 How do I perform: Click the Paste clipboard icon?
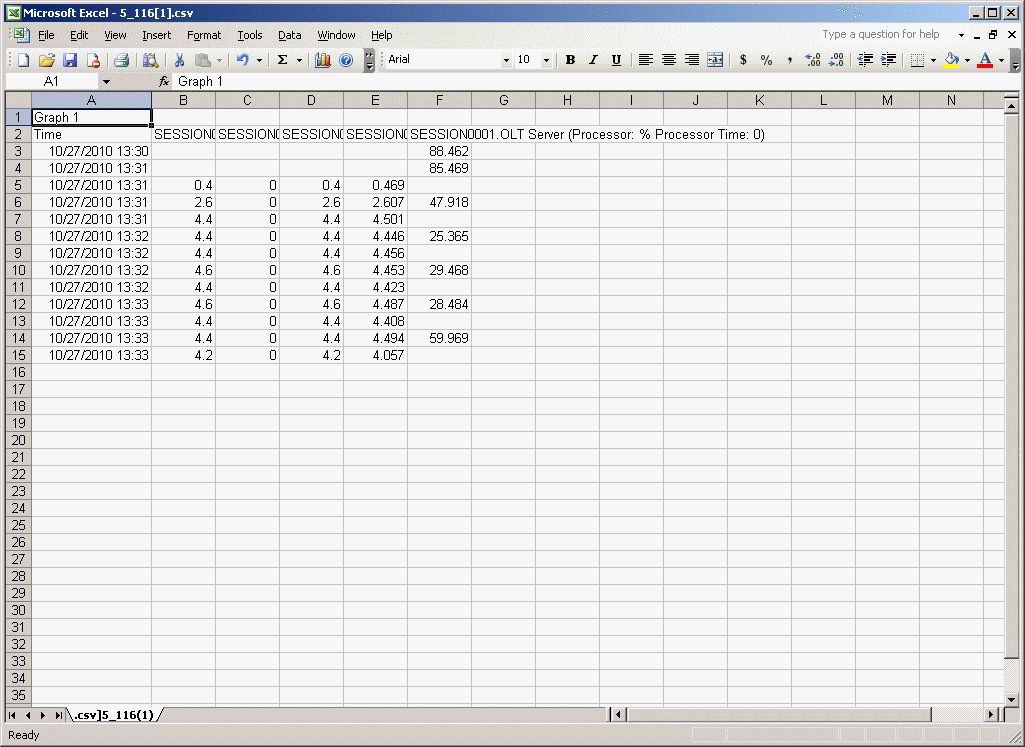(x=203, y=60)
